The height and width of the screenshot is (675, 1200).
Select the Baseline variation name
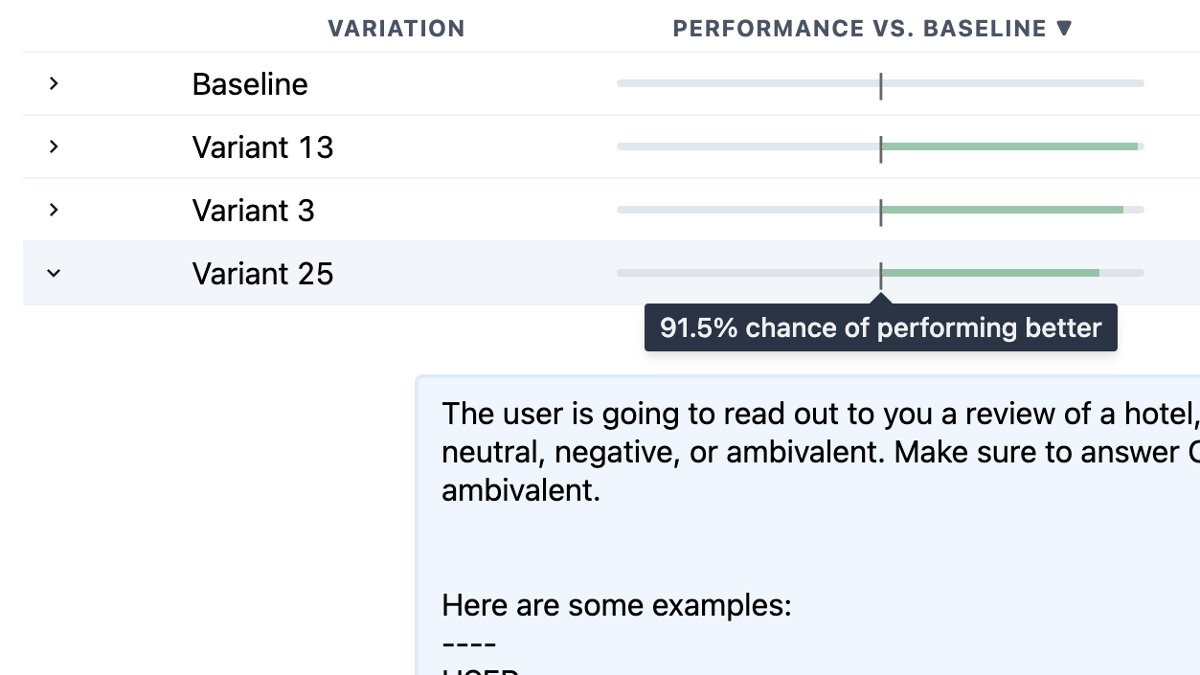tap(250, 84)
